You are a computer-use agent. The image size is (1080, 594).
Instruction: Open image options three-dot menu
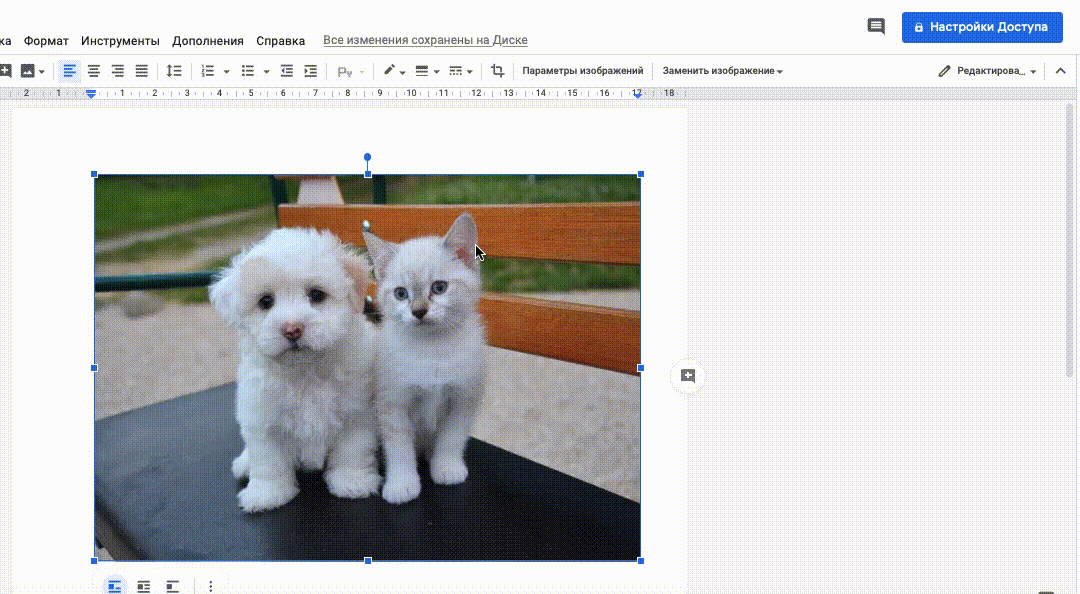click(211, 586)
